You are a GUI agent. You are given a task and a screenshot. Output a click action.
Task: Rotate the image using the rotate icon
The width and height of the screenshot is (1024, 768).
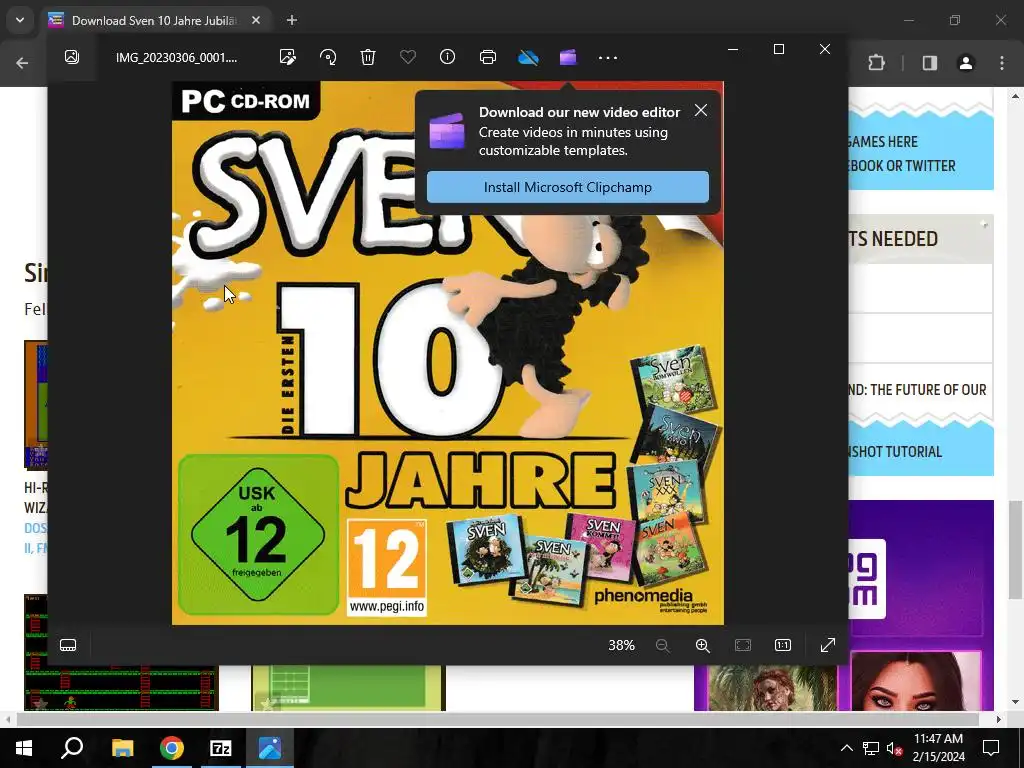coord(328,57)
